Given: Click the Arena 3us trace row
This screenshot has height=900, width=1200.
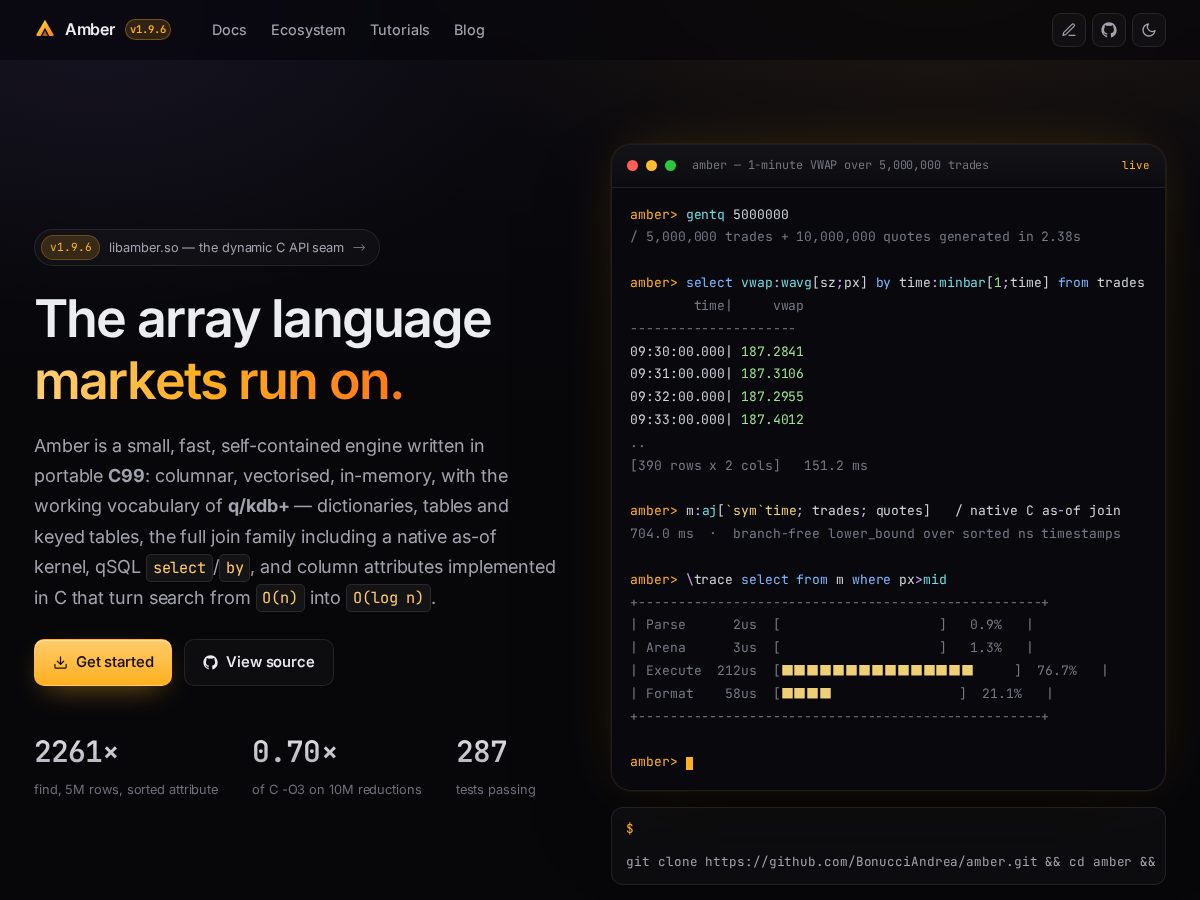Looking at the screenshot, I should [832, 648].
